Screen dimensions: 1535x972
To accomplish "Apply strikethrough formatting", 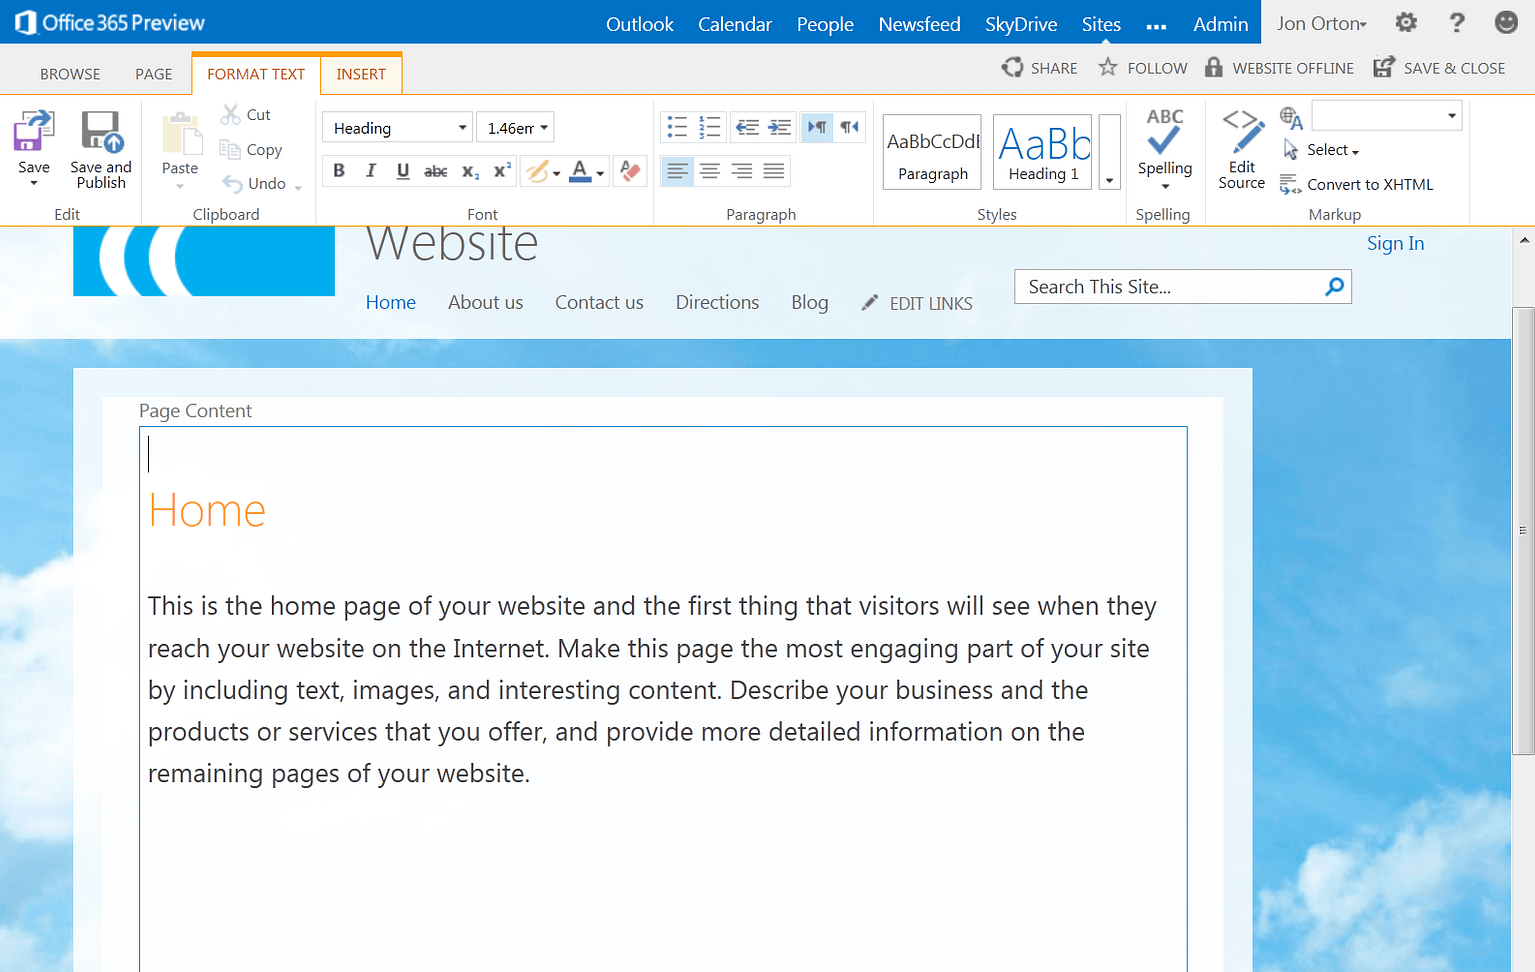I will pyautogui.click(x=435, y=171).
